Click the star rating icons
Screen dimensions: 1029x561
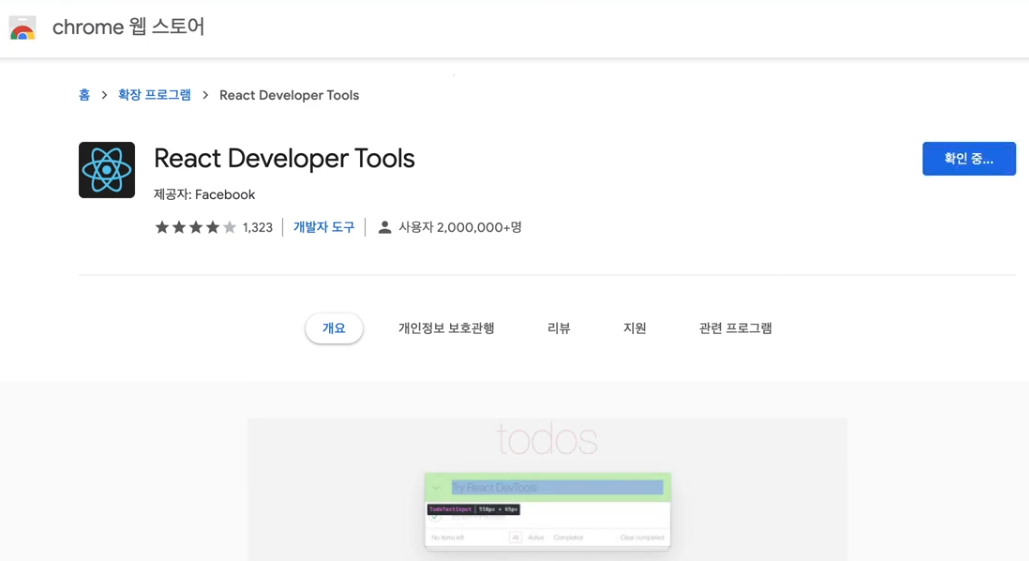tap(195, 228)
